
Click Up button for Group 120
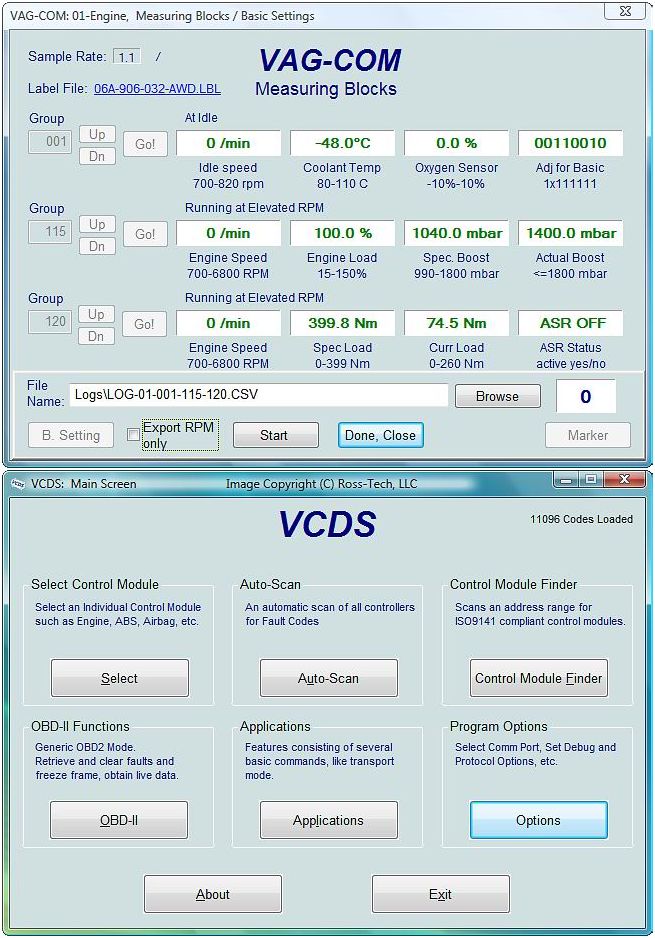tap(97, 314)
